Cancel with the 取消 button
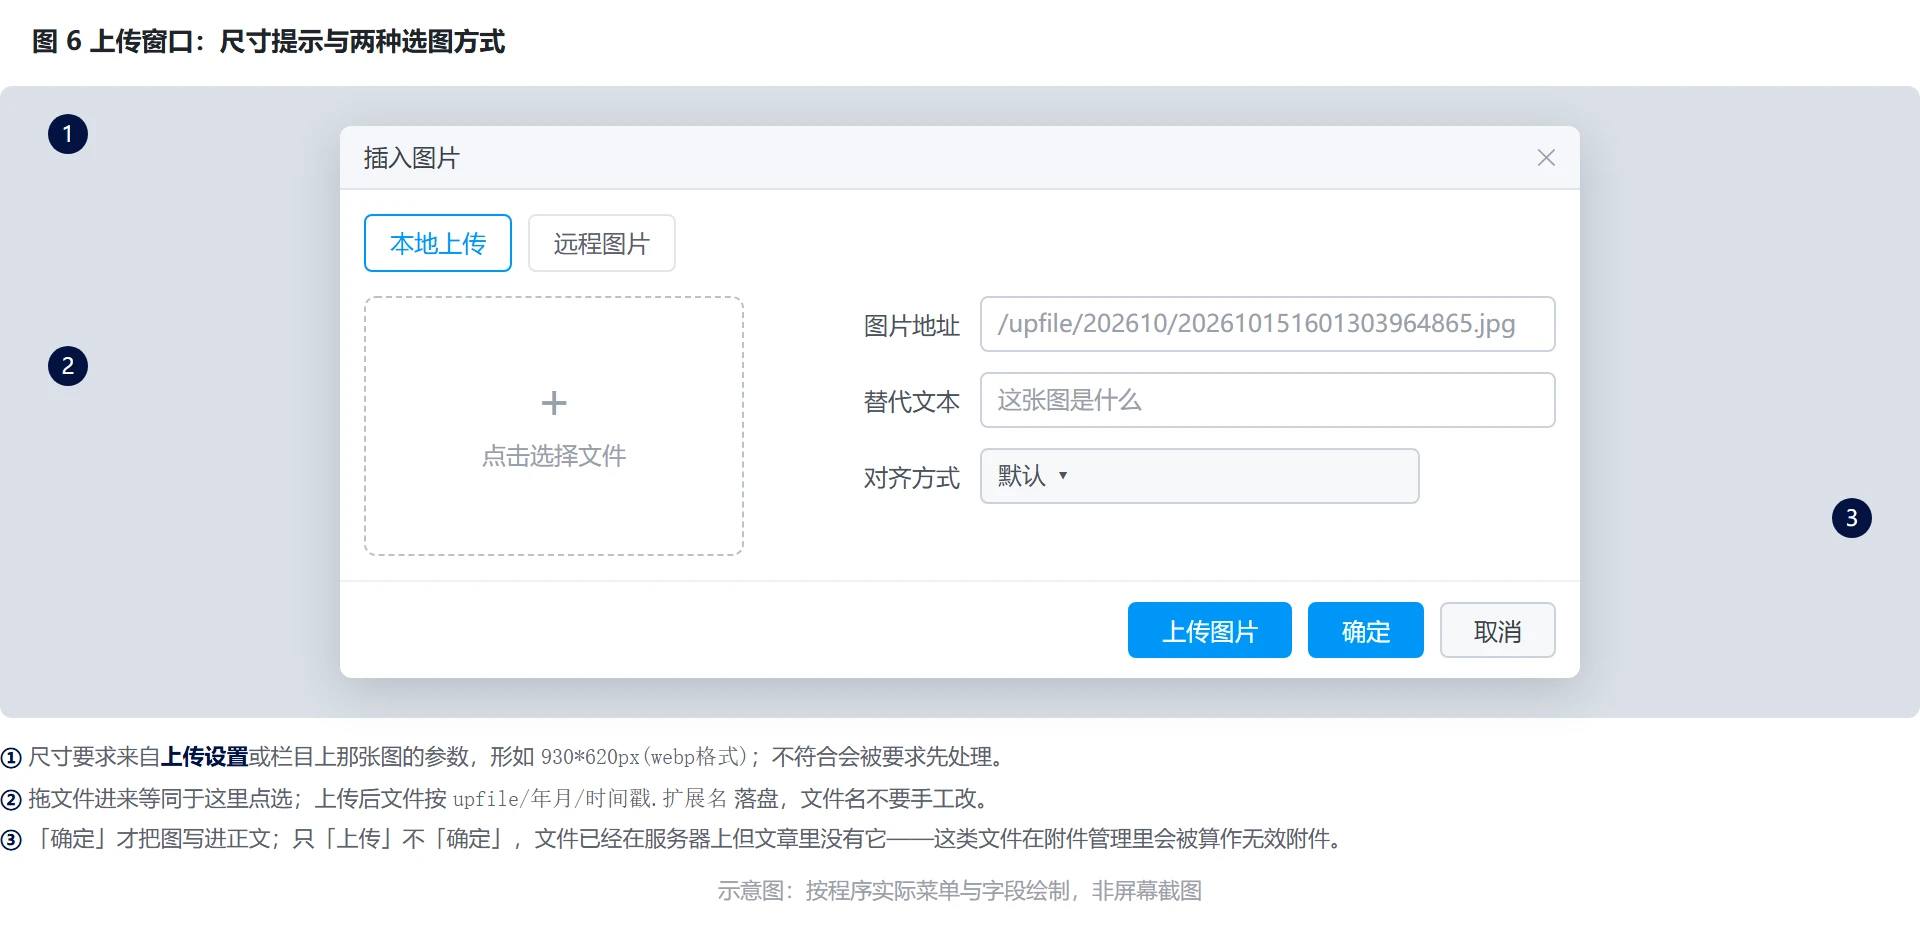Viewport: 1920px width, 928px height. click(x=1498, y=630)
